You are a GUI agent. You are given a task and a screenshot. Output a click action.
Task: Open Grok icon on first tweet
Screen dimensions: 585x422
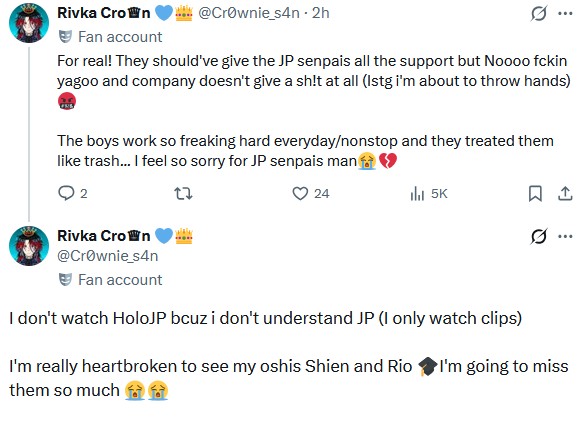pyautogui.click(x=539, y=14)
